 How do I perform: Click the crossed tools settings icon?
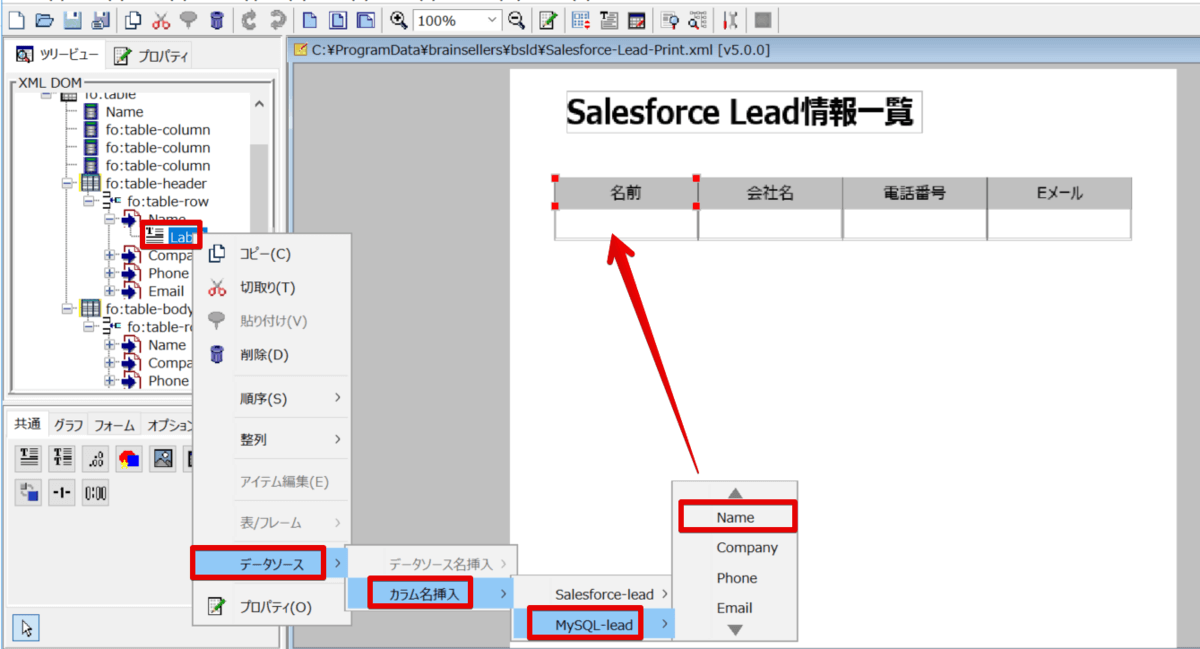tap(731, 19)
